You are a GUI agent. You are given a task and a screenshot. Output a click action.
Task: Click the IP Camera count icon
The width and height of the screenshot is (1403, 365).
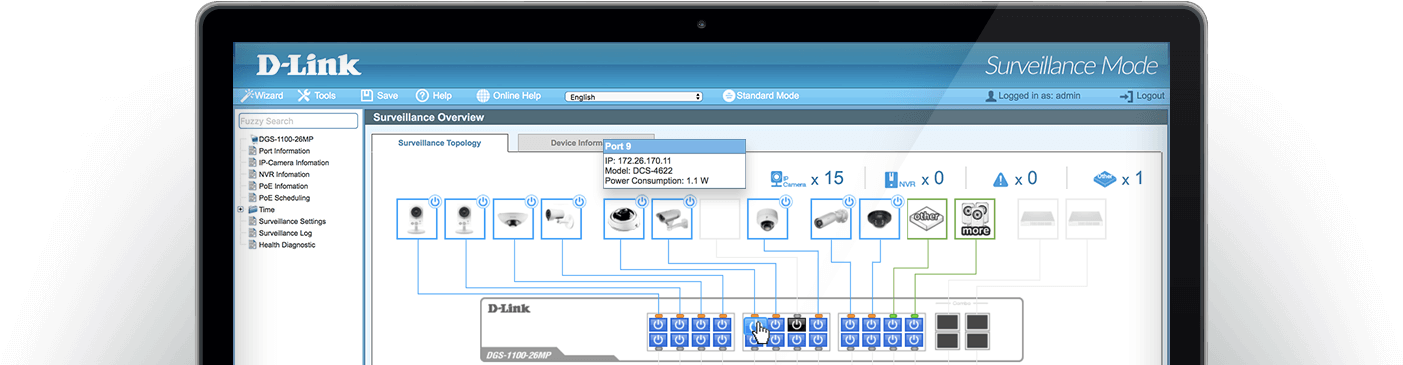click(x=787, y=180)
